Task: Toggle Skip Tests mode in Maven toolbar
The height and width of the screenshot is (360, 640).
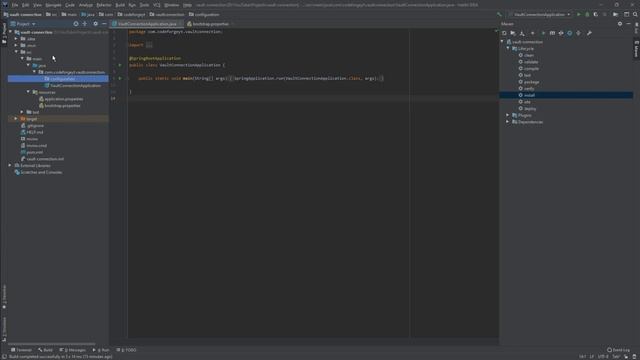Action: [570, 33]
